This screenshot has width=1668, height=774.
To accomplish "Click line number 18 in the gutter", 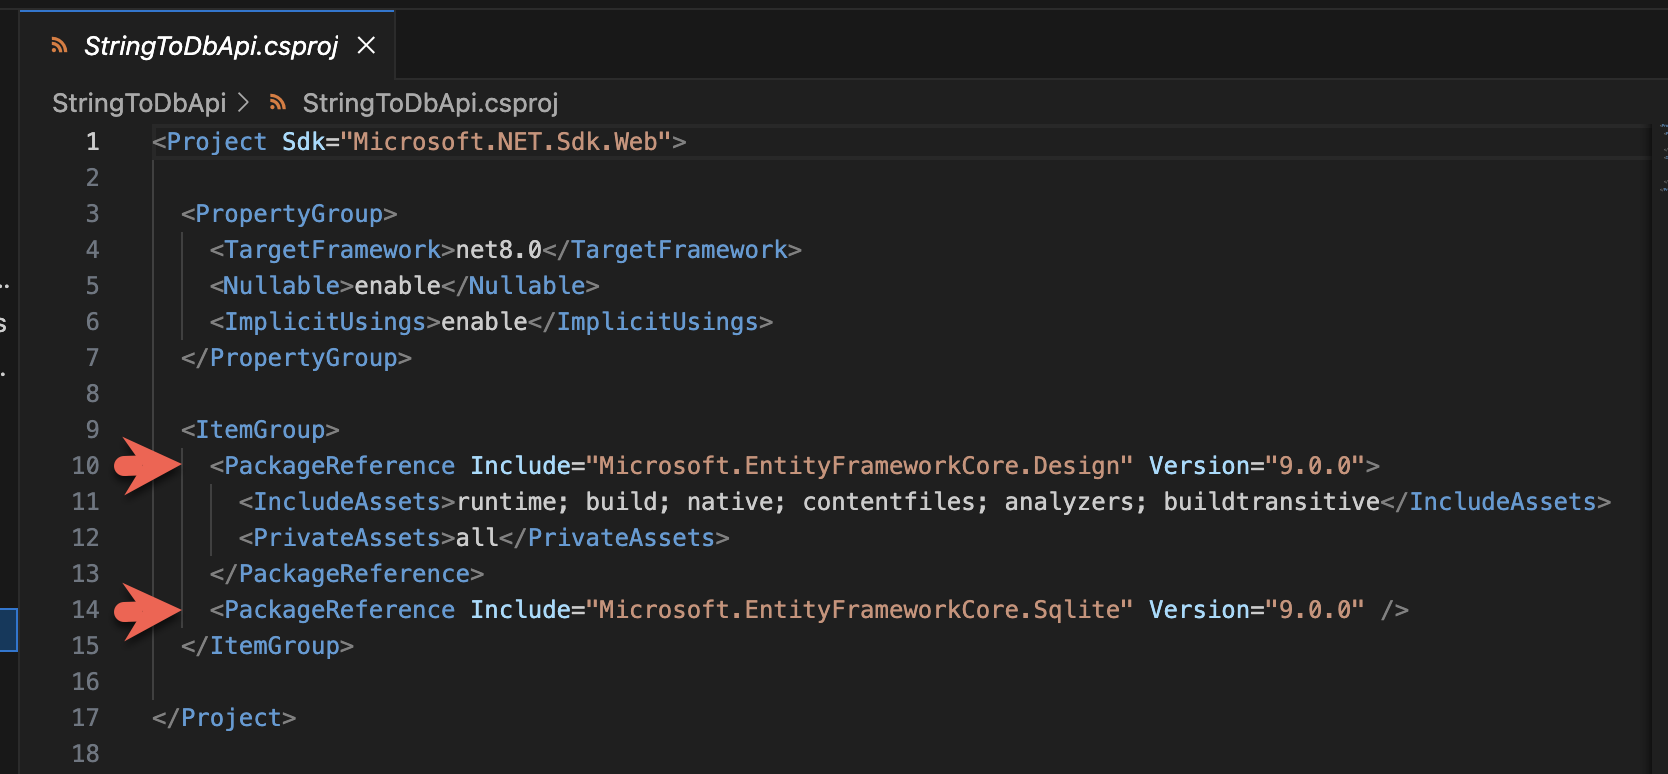I will coord(85,754).
